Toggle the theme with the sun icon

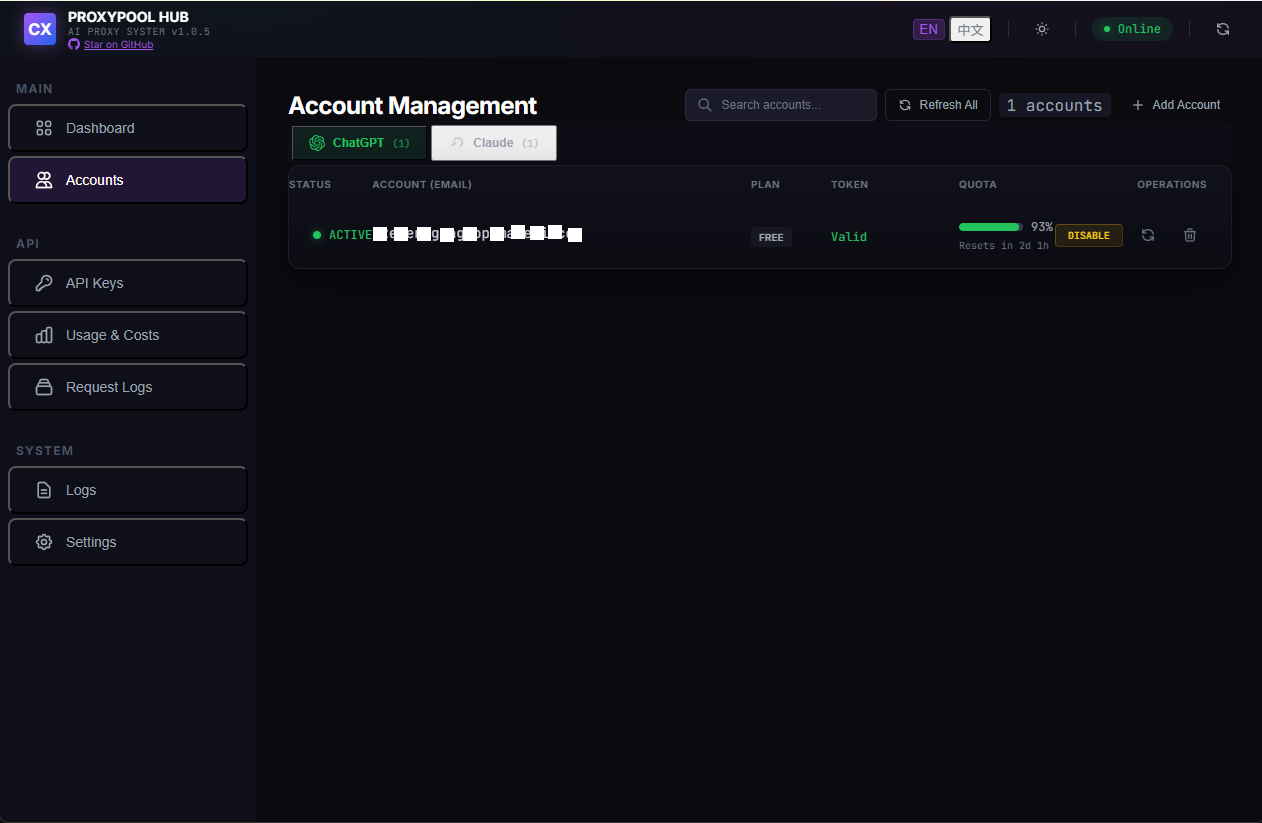[1042, 29]
